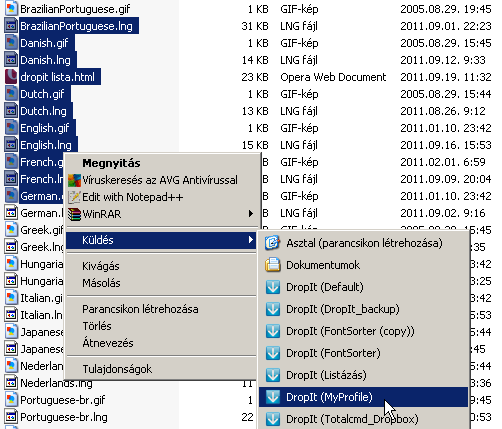
Task: Click the Nederlands.lng file icon
Action: (x=11, y=383)
